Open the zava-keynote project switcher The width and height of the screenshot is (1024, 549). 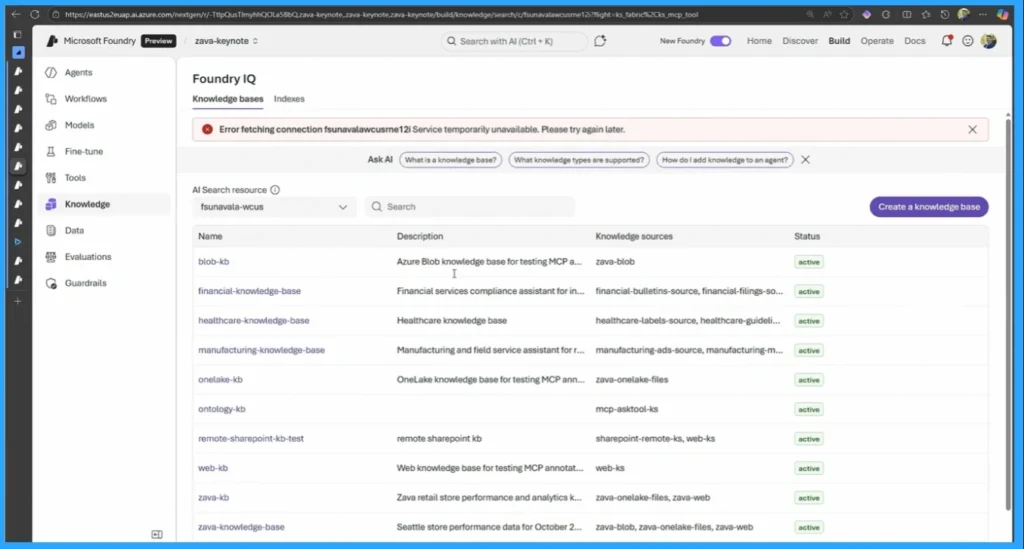pyautogui.click(x=226, y=40)
